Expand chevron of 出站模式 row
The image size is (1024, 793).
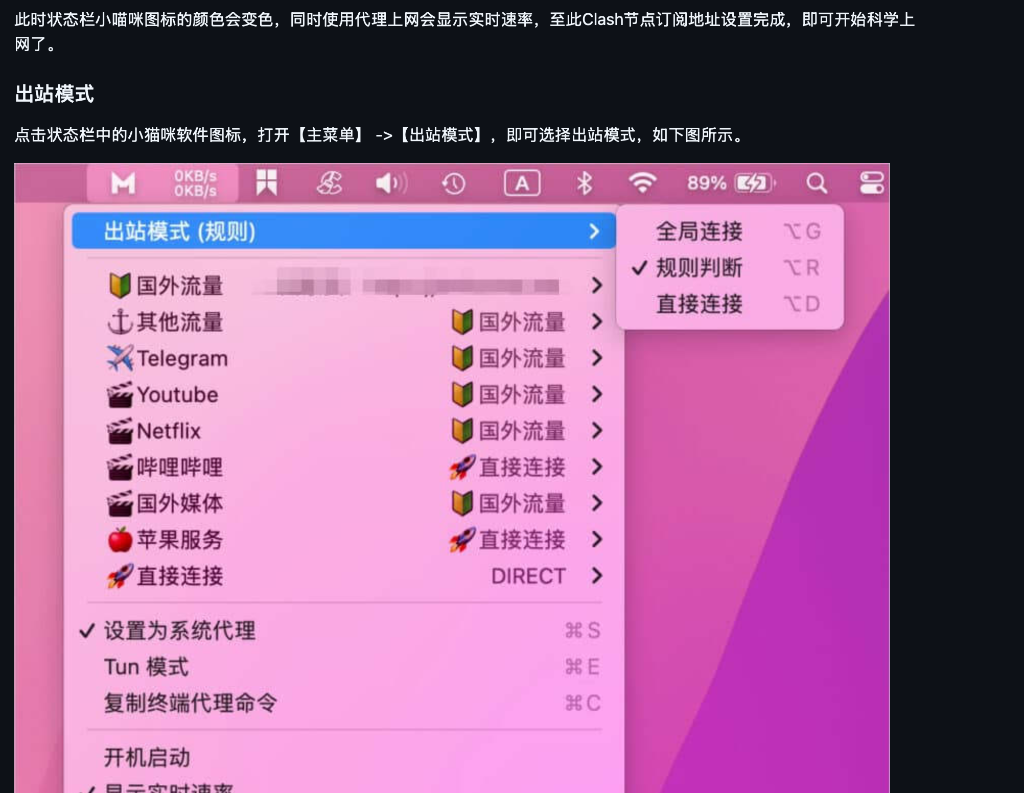(594, 231)
